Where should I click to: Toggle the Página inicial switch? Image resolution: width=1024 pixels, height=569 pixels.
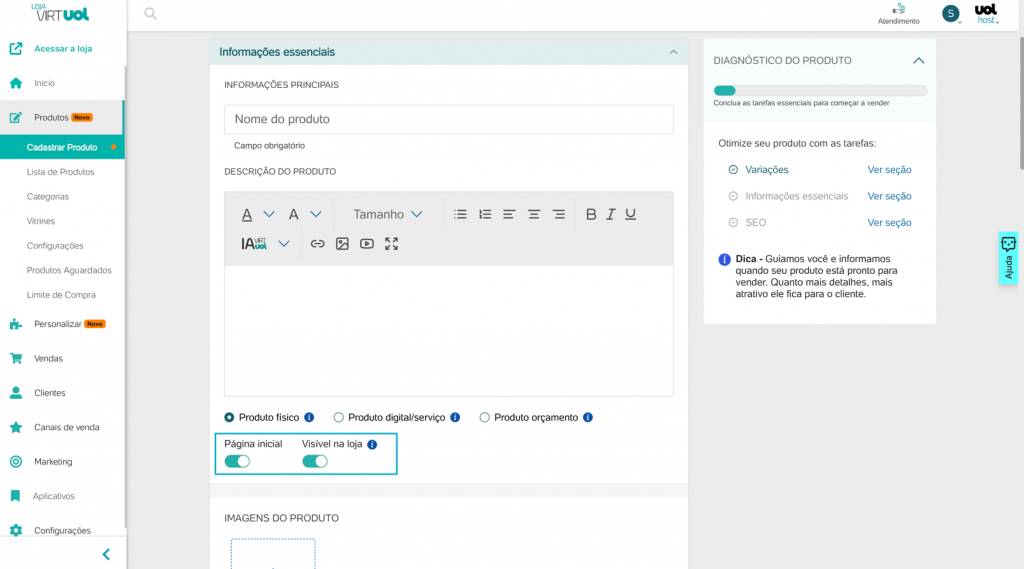(x=237, y=461)
